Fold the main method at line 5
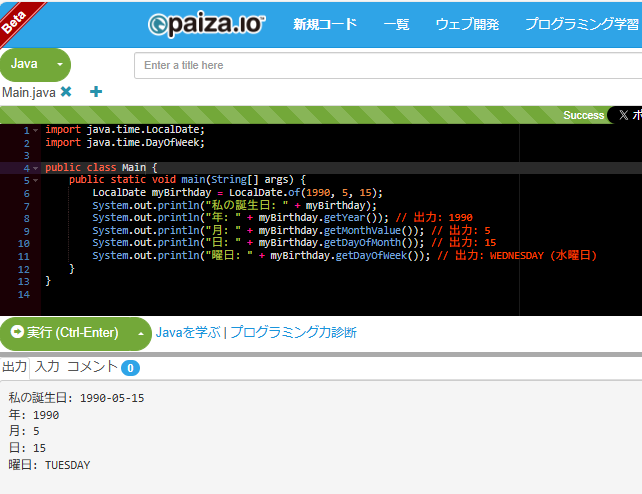The height and width of the screenshot is (494, 642). pos(36,180)
